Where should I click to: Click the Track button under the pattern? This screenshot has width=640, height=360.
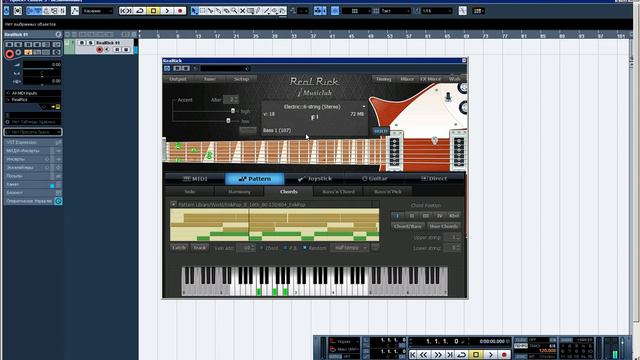click(x=200, y=248)
